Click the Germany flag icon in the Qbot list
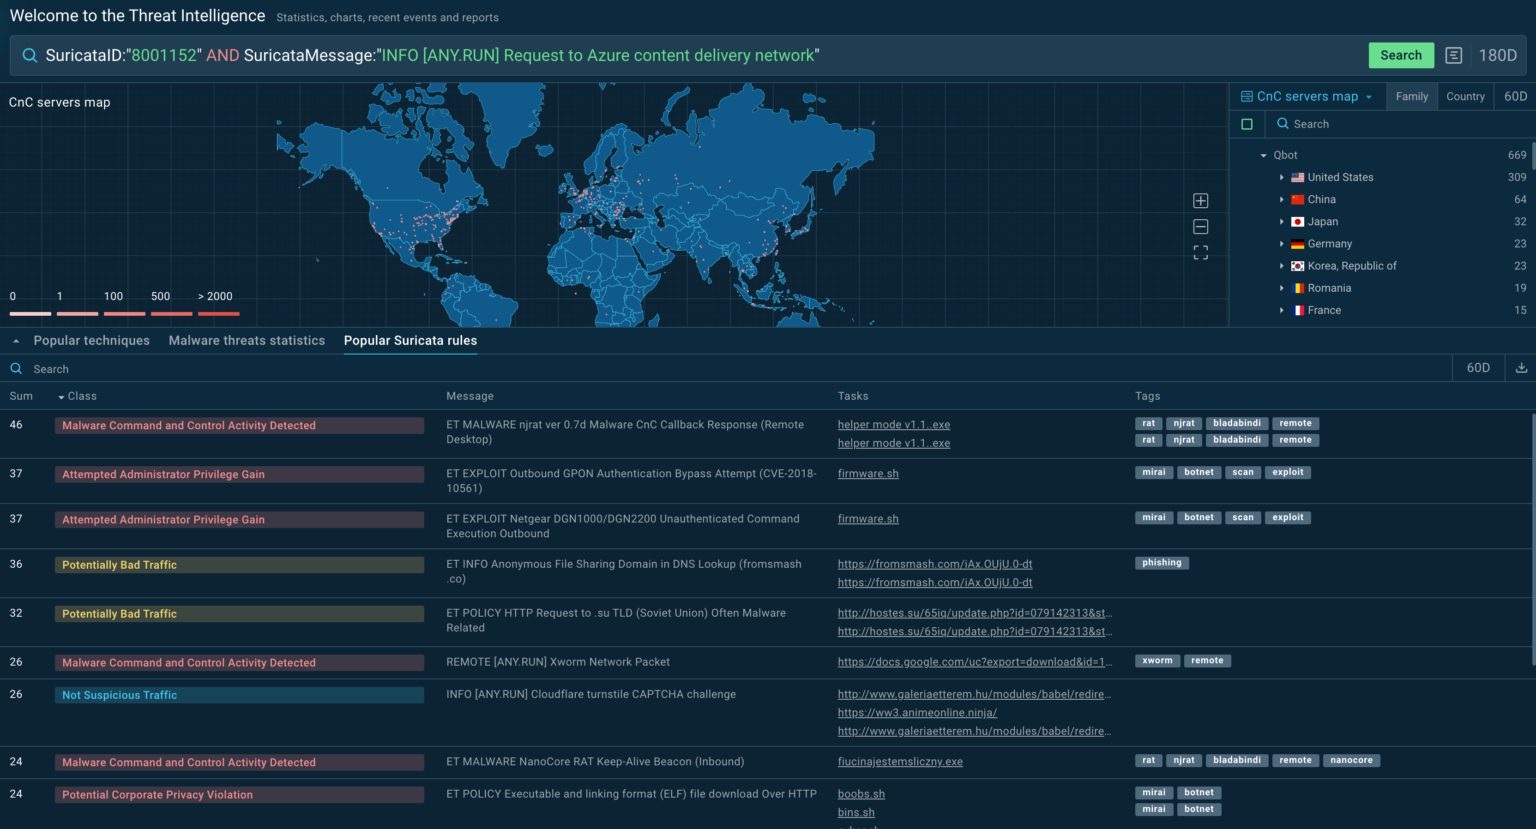Viewport: 1536px width, 829px height. tap(1297, 243)
